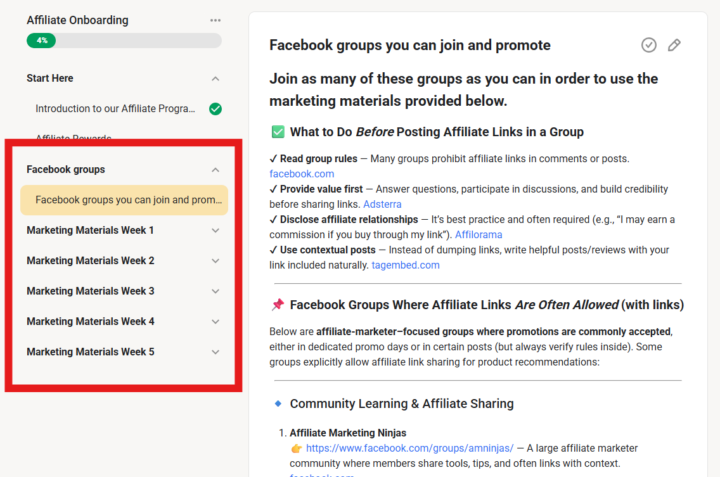Click the Marketing Materials Week 5 title
The width and height of the screenshot is (720, 477).
[x=90, y=352]
